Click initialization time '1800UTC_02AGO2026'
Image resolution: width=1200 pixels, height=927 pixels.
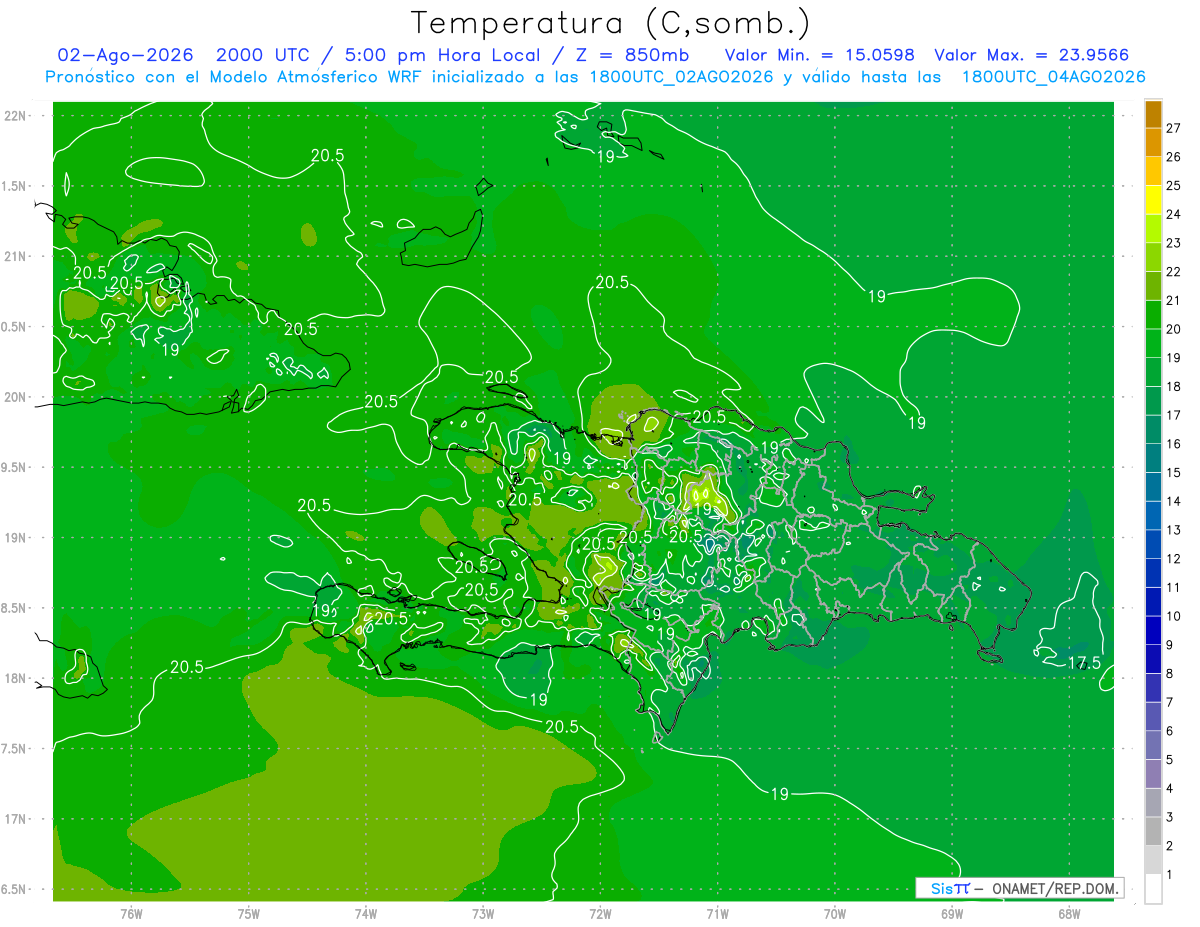681,77
